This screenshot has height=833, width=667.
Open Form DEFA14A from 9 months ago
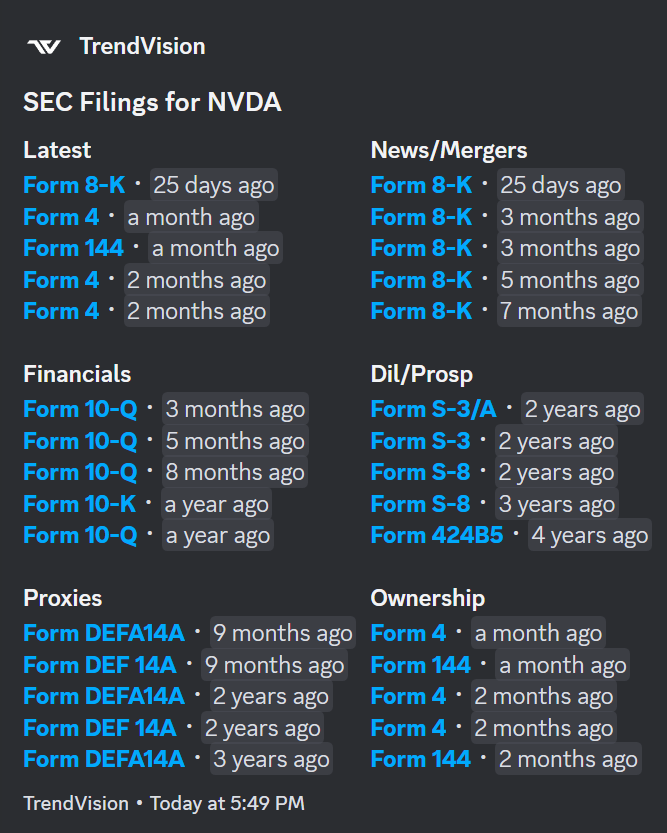click(104, 633)
